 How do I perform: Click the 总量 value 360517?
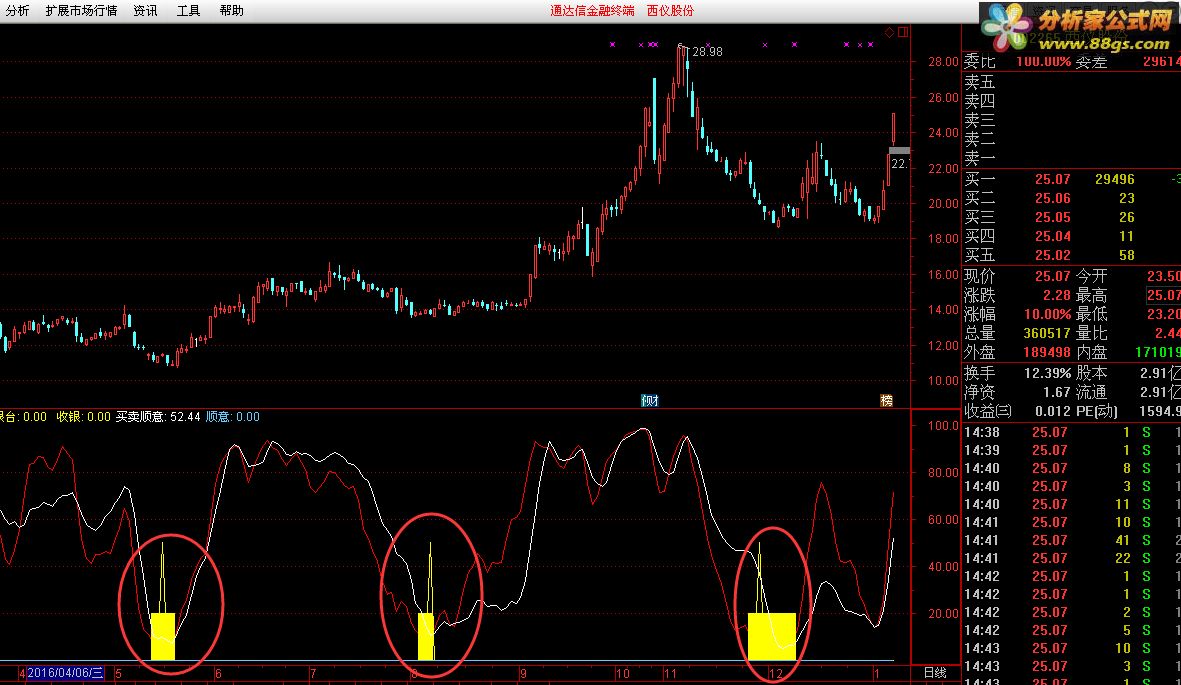(1047, 333)
